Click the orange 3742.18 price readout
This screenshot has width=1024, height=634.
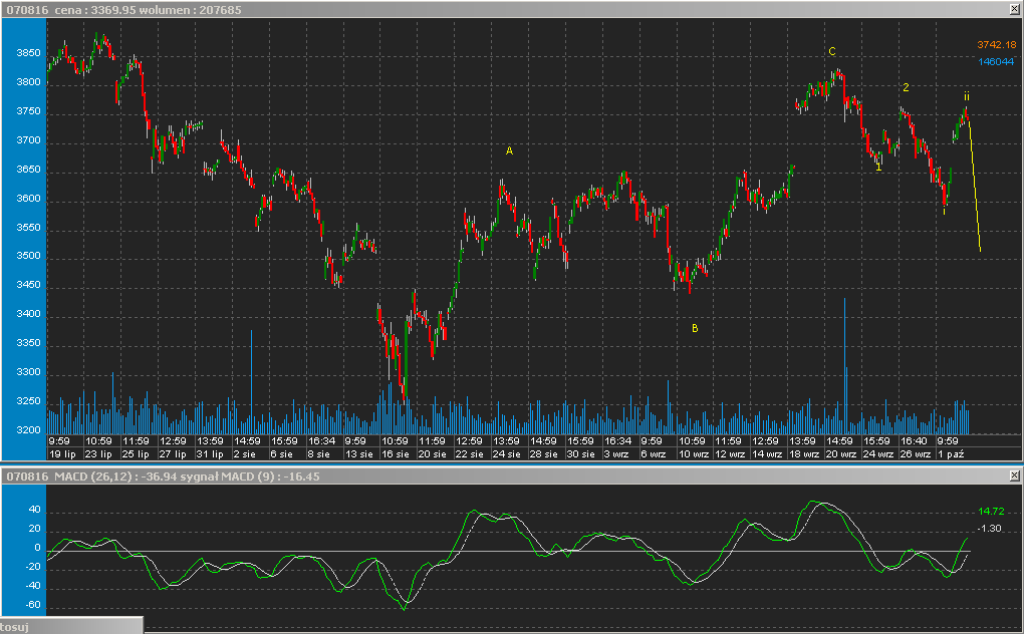coord(996,44)
